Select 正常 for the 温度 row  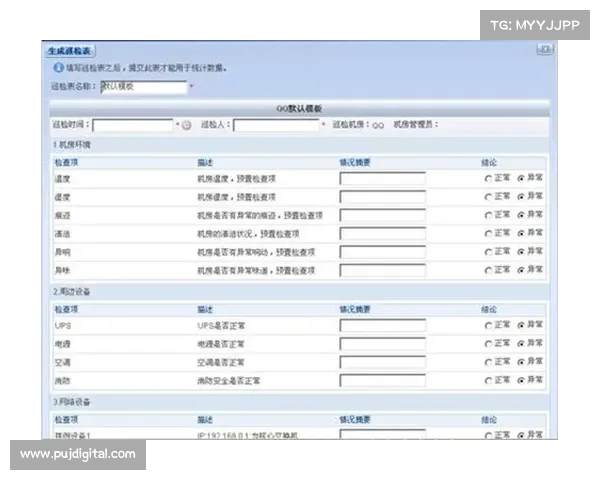point(488,178)
